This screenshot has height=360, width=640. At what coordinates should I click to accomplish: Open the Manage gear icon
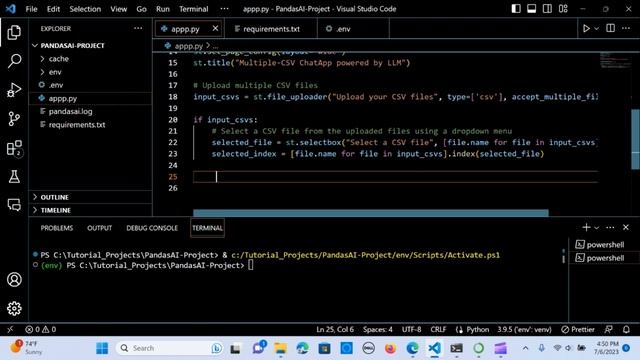point(14,309)
